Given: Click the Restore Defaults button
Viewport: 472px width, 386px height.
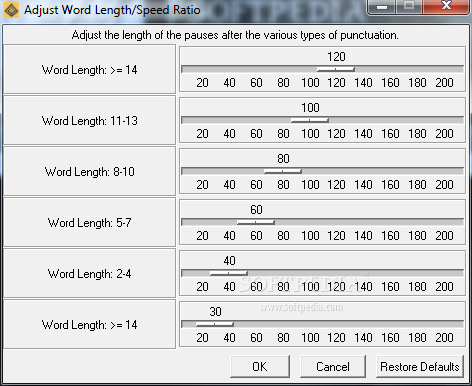Looking at the screenshot, I should click(x=420, y=367).
